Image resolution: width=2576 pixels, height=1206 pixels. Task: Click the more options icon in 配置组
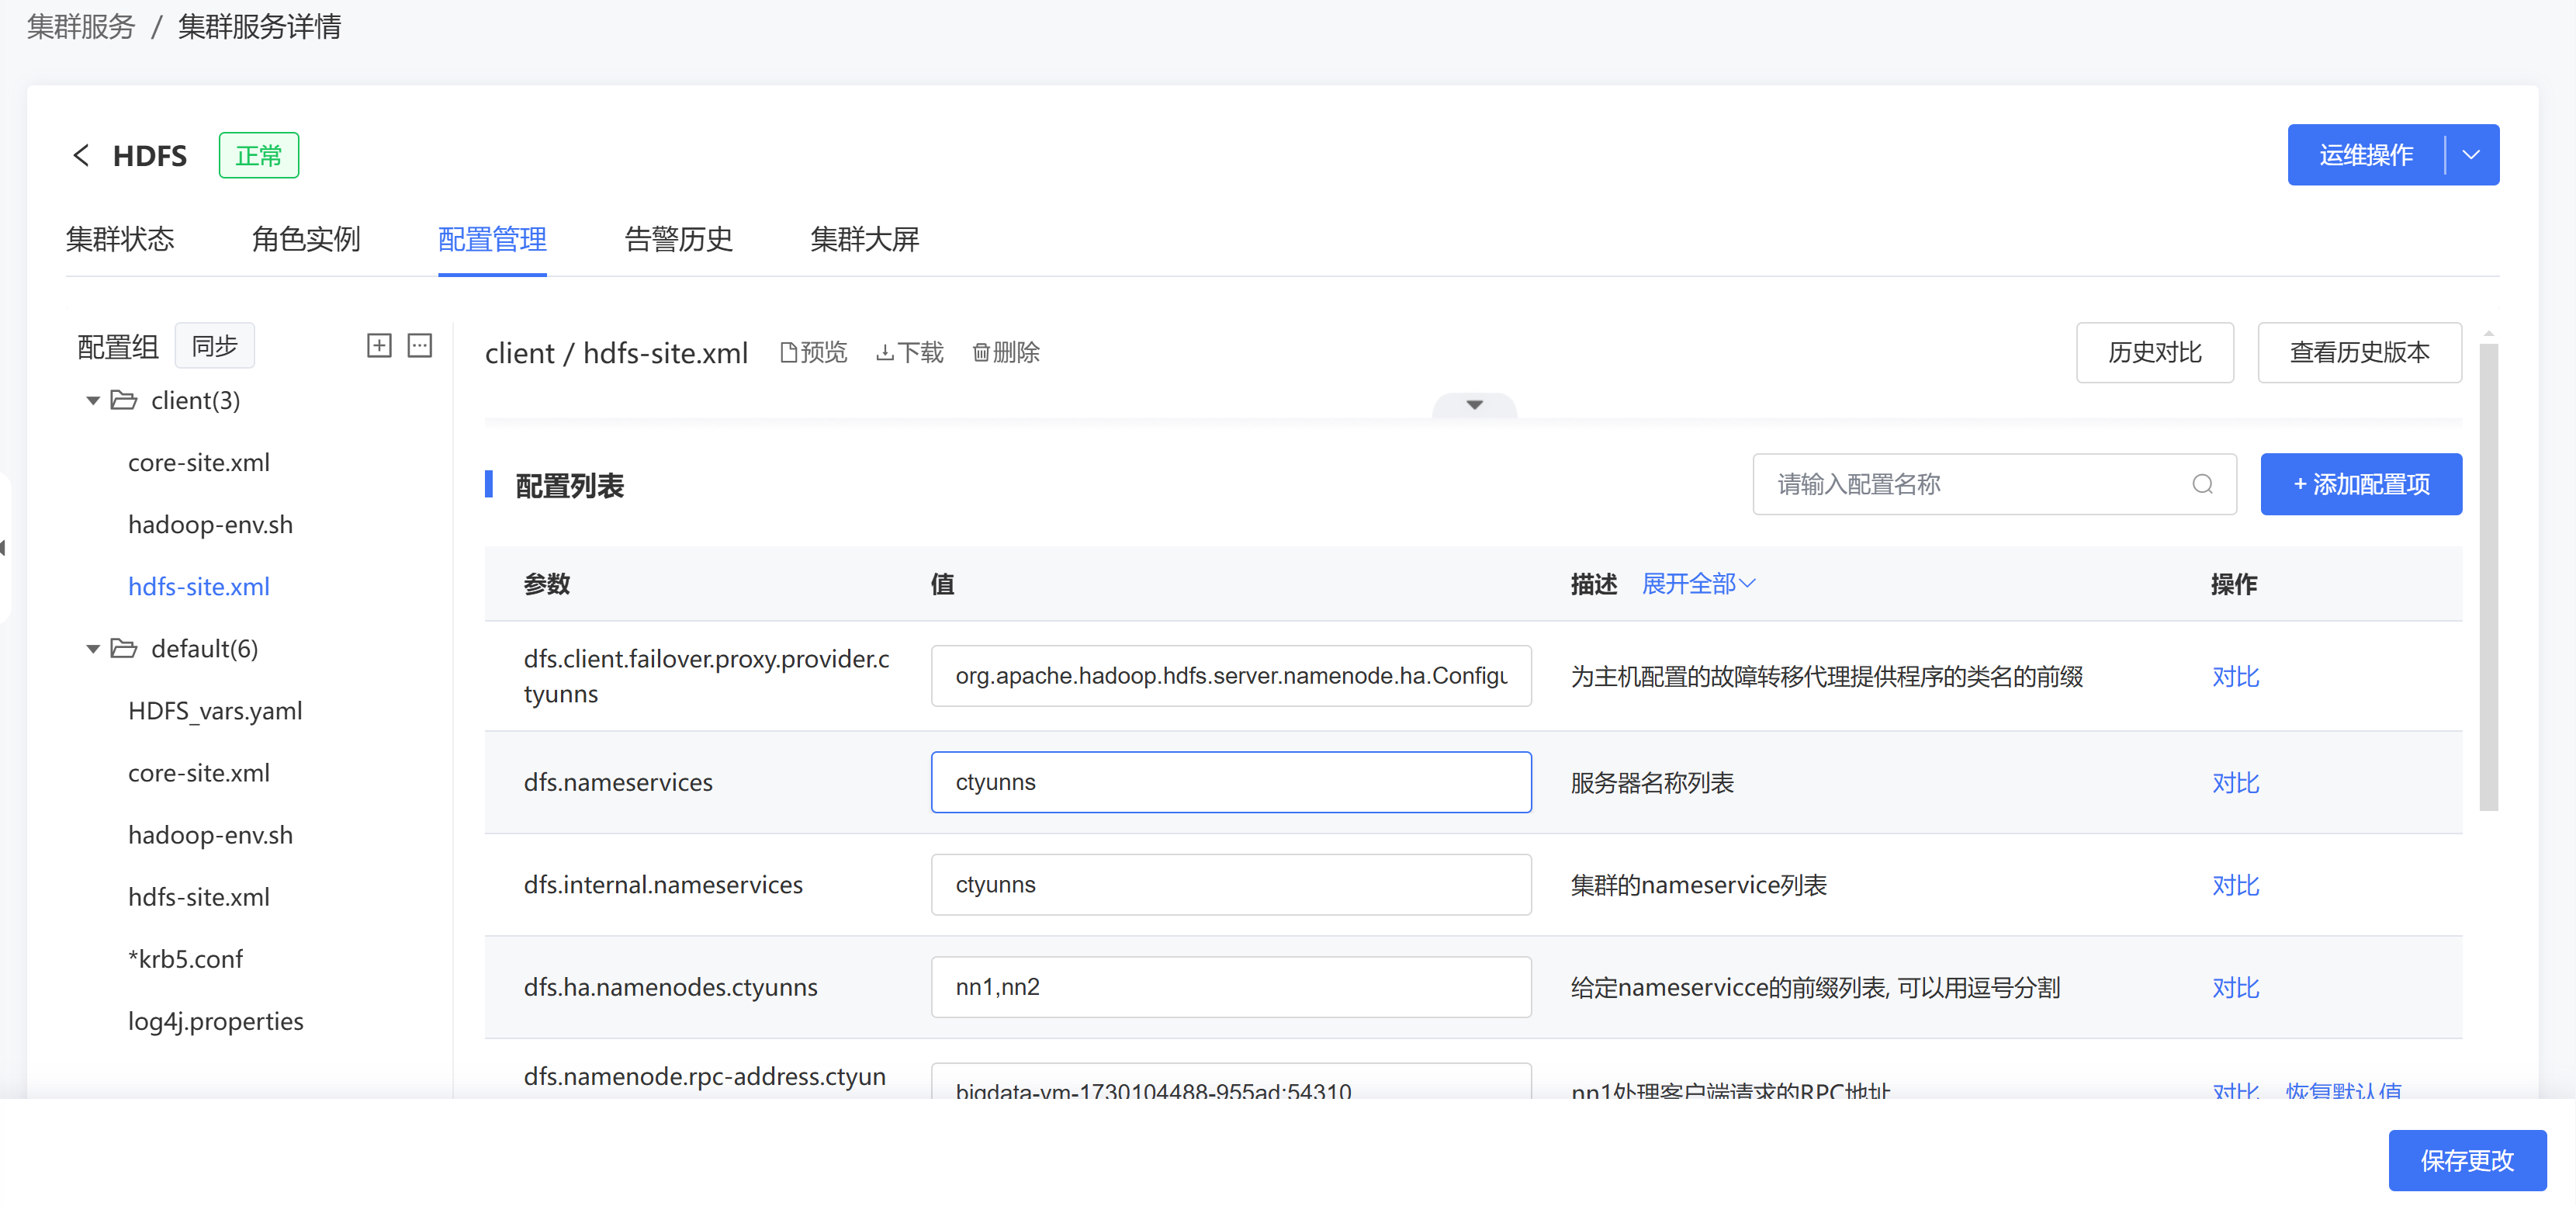pos(420,345)
